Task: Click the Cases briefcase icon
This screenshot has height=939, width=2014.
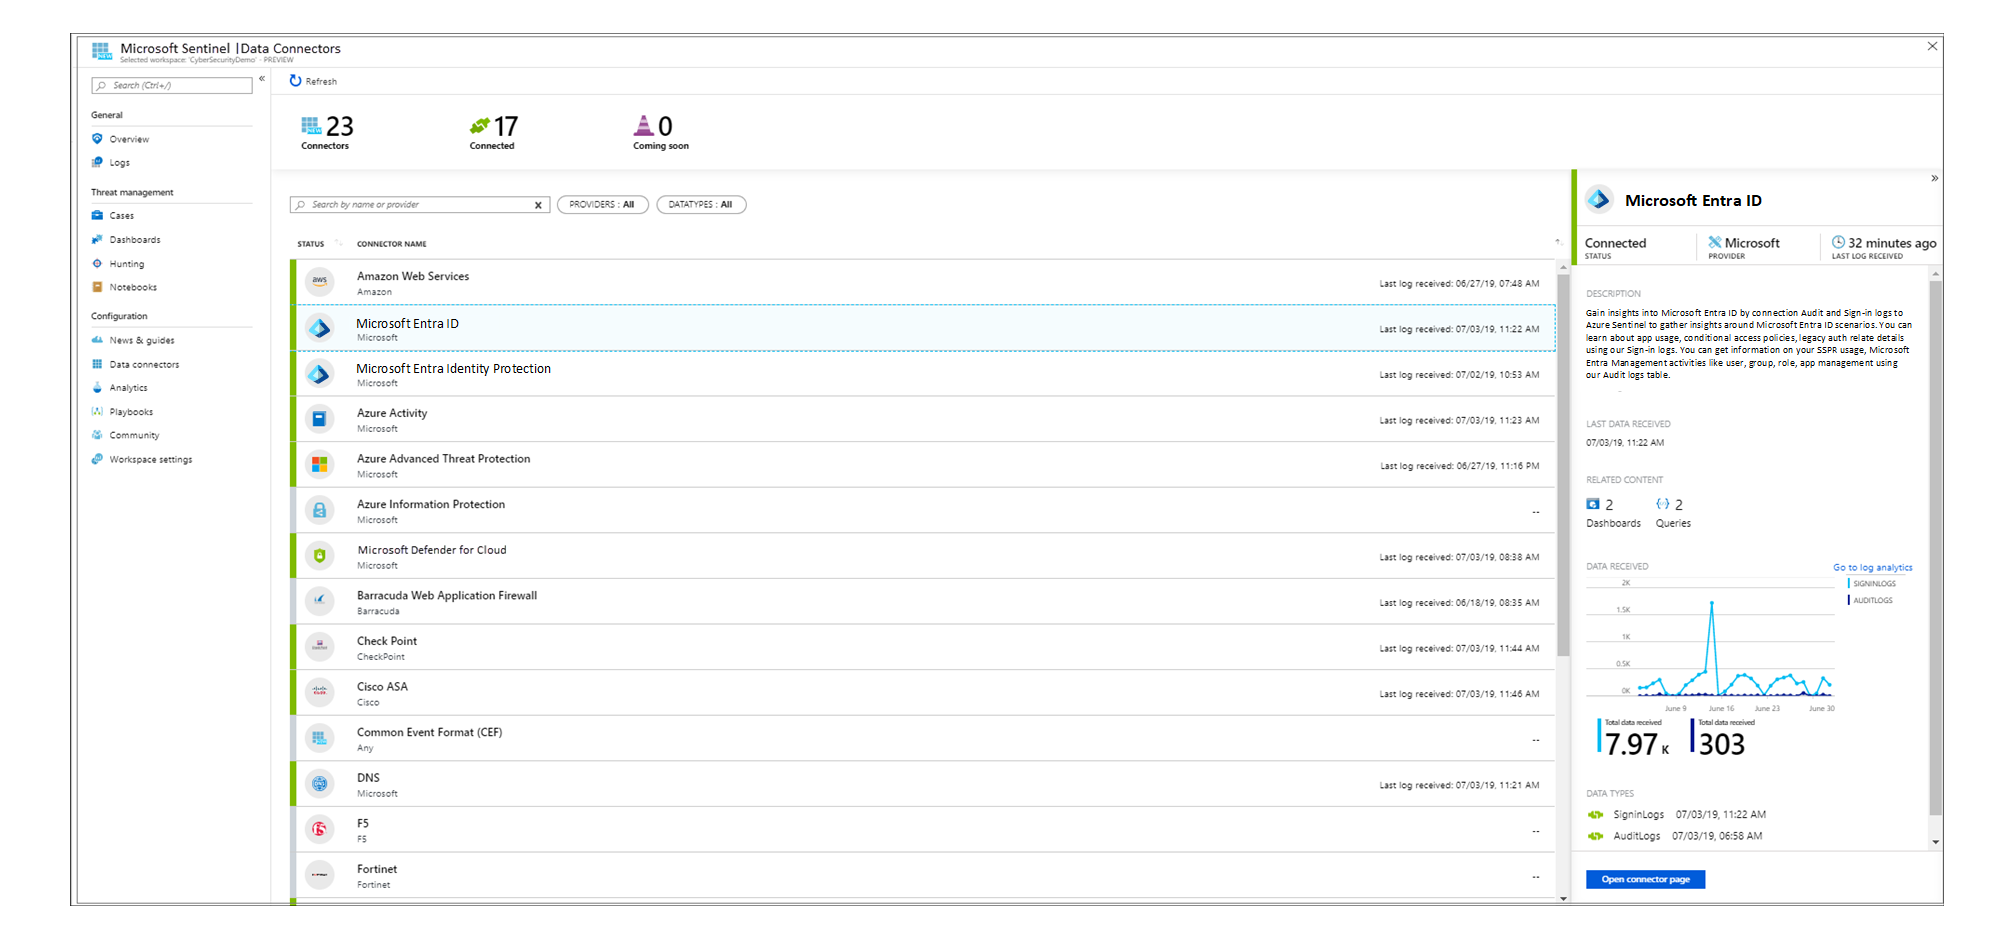Action: [x=97, y=215]
